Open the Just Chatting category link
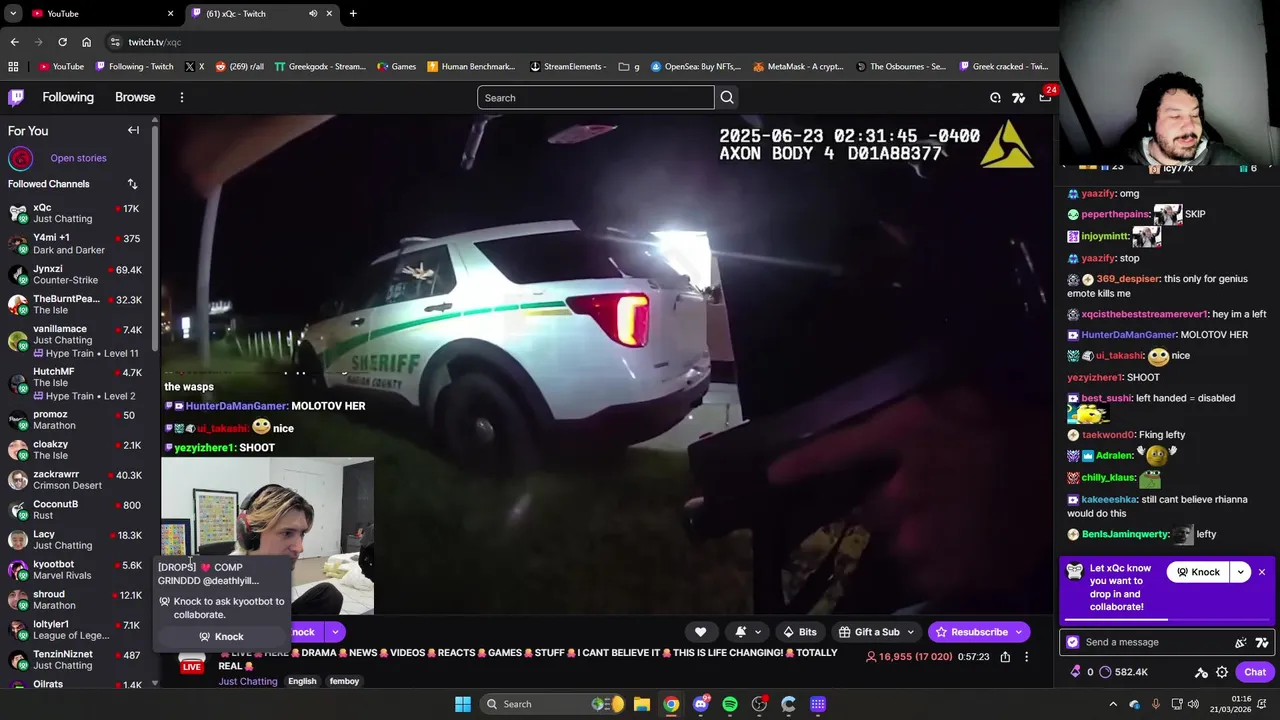Viewport: 1280px width, 720px height. [248, 681]
